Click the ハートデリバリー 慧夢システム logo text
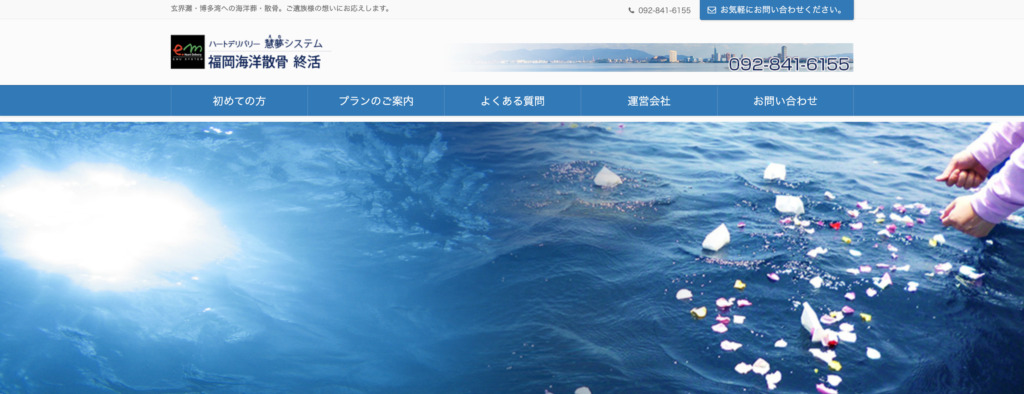 (x=265, y=44)
